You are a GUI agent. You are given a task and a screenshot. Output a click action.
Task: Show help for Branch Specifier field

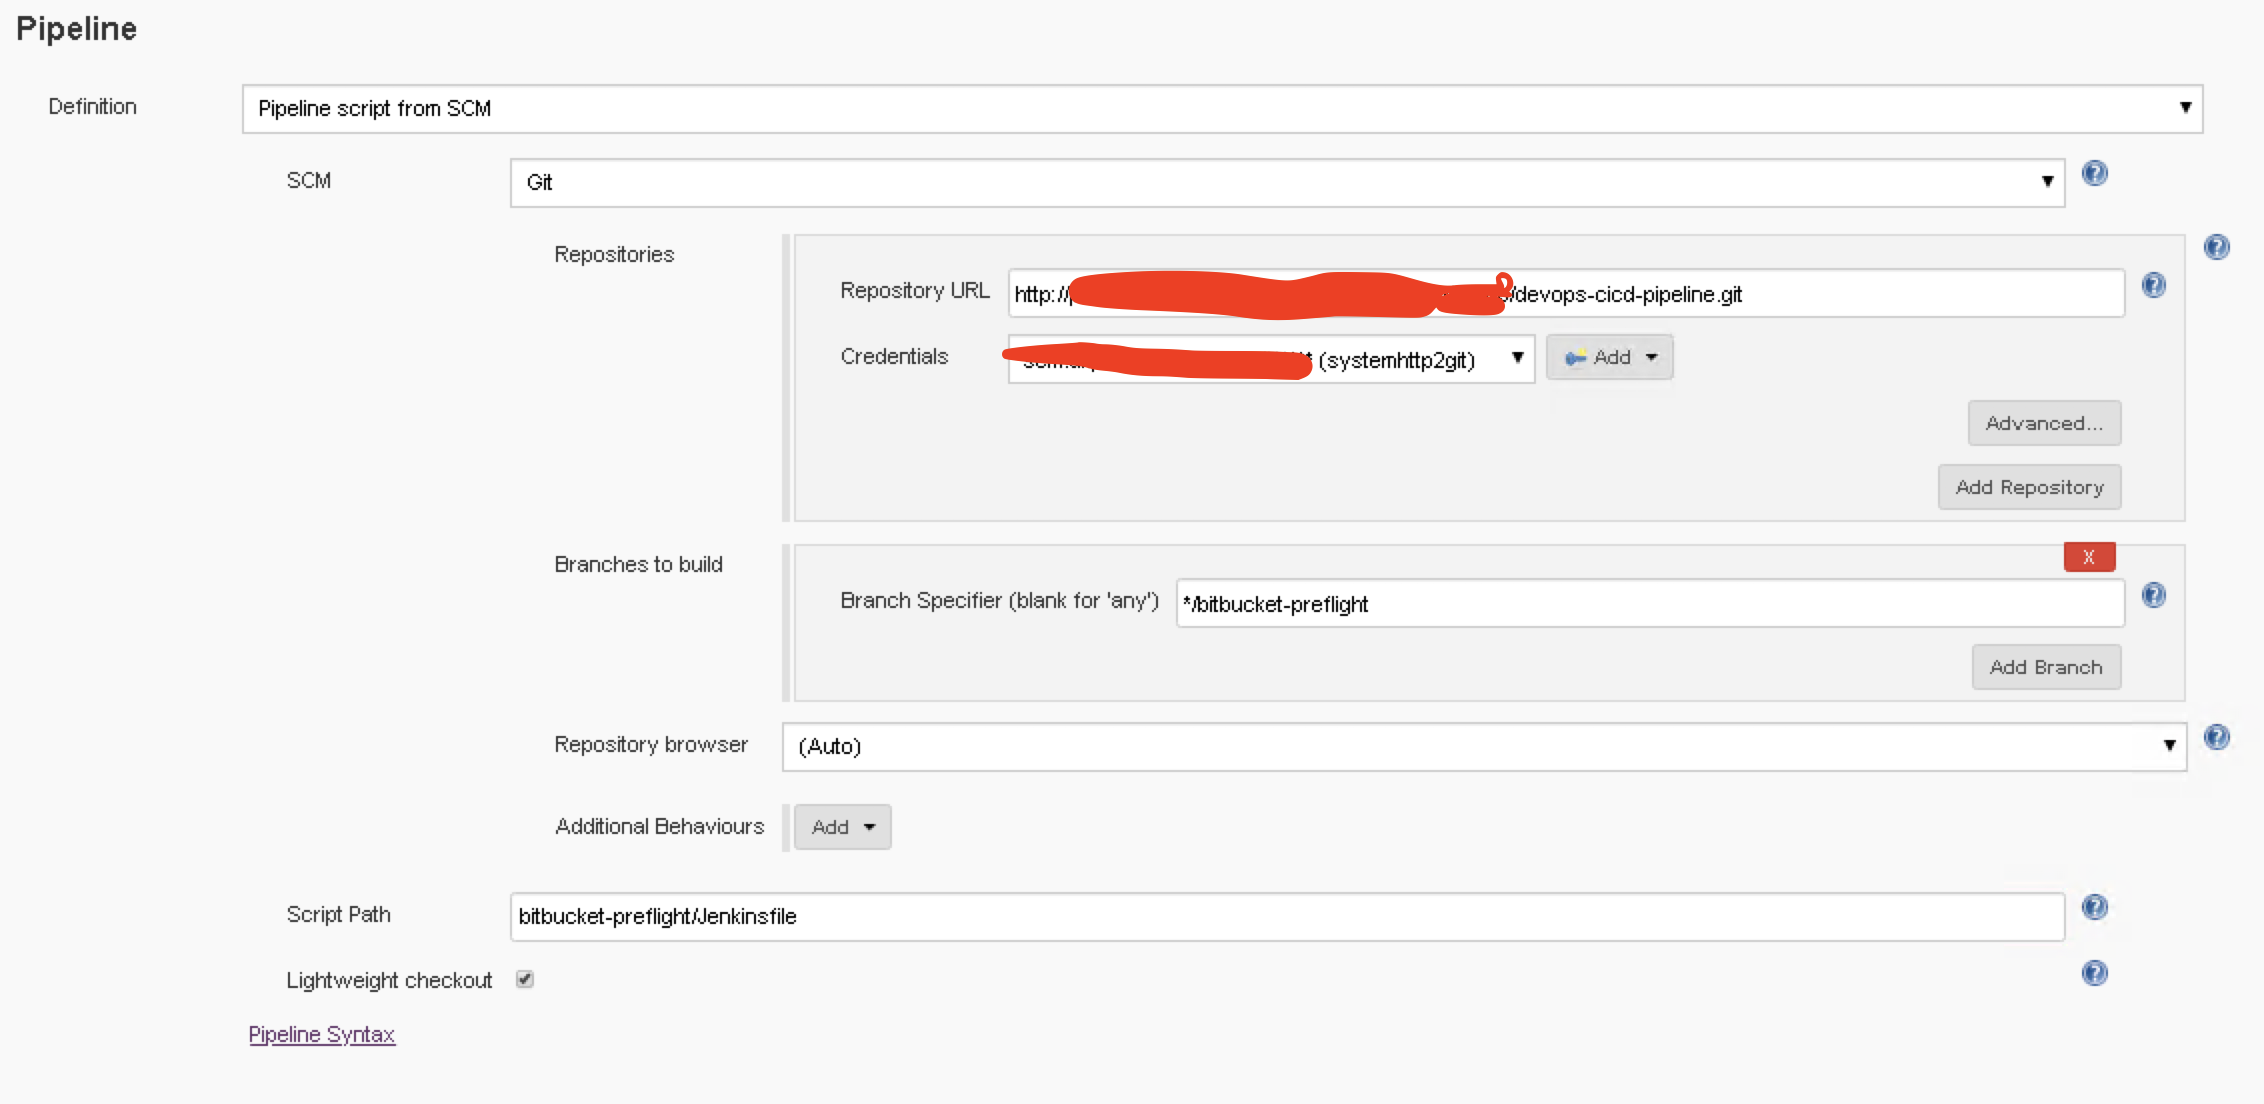2153,596
